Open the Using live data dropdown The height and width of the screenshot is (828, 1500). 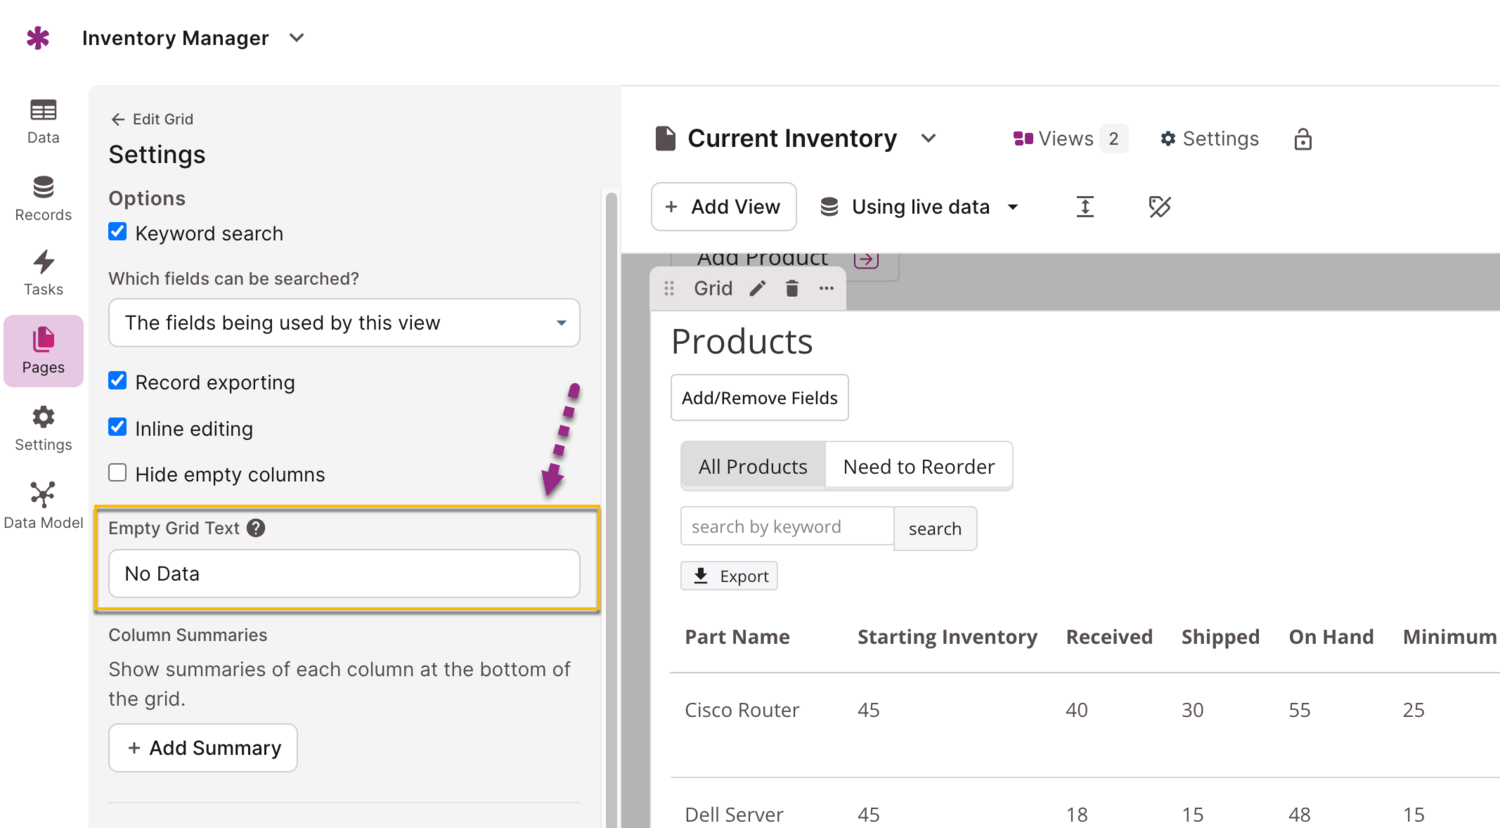click(920, 207)
